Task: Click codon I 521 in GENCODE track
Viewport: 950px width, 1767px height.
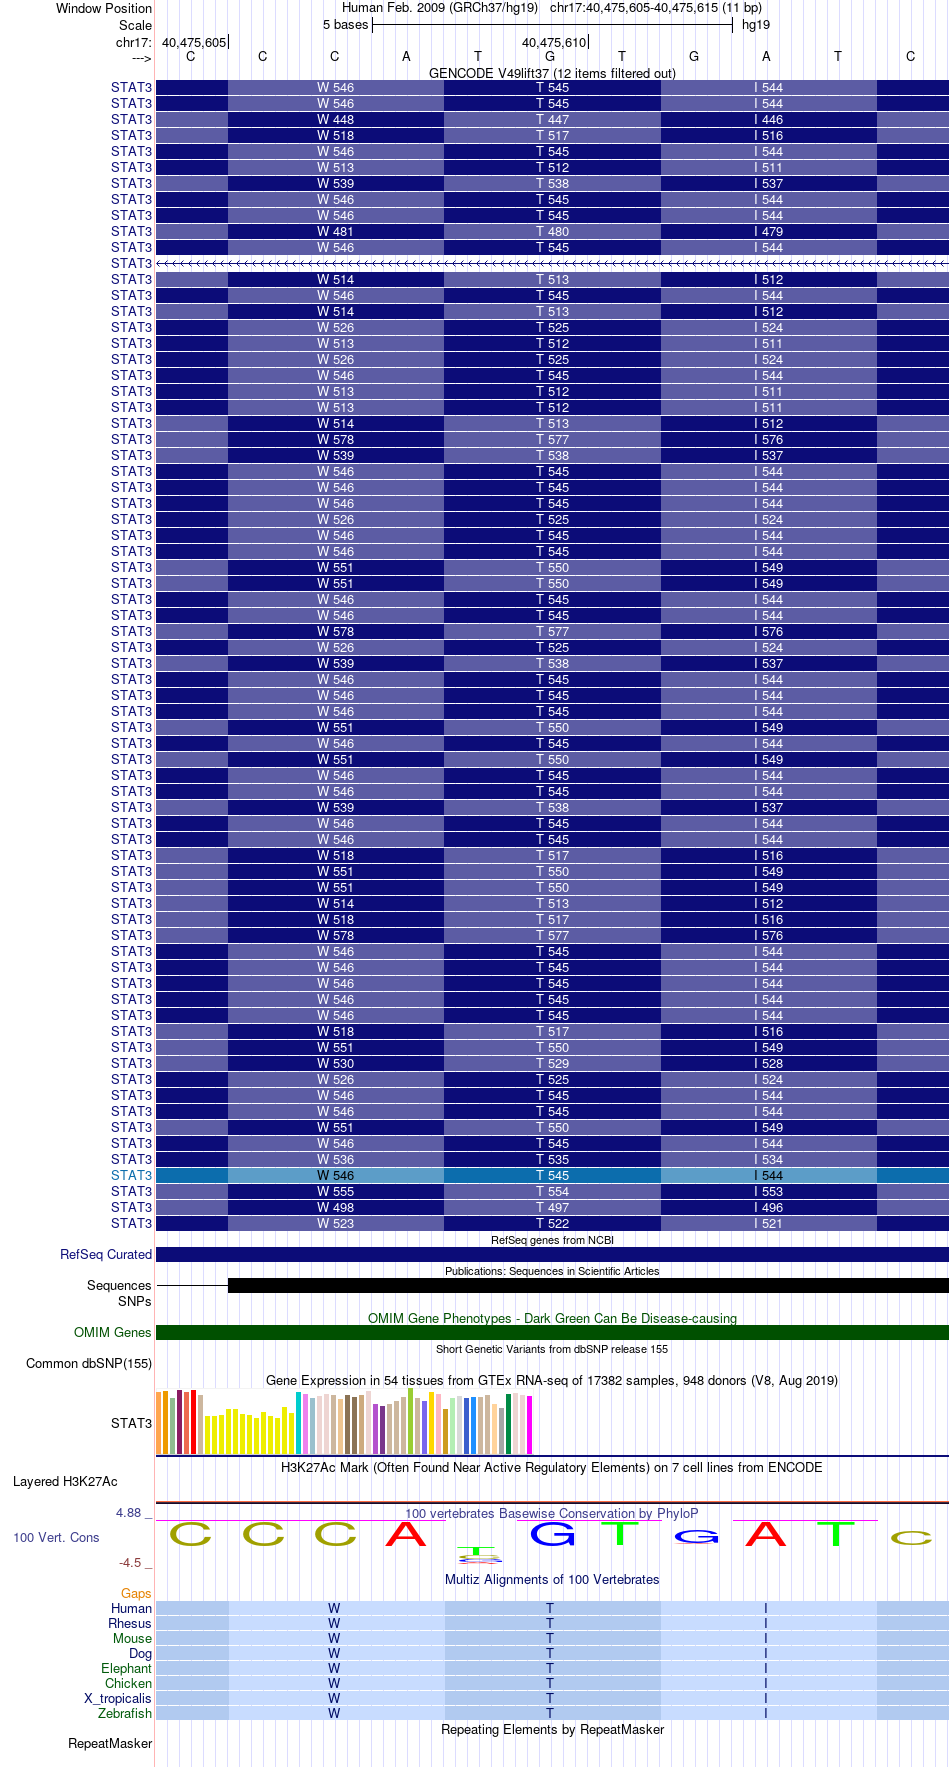Action: point(769,1223)
